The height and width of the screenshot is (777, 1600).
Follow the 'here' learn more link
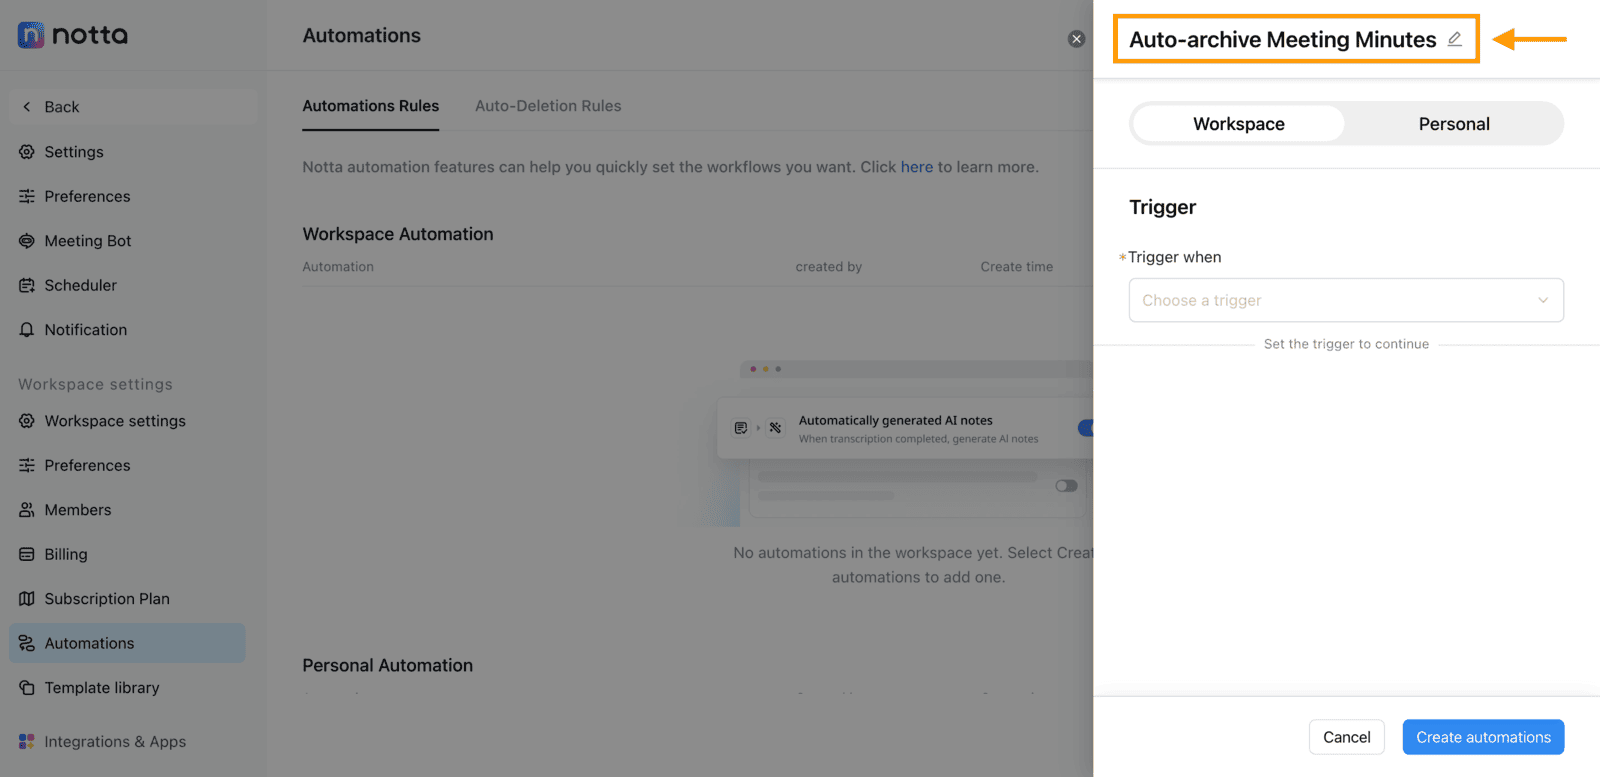click(916, 167)
